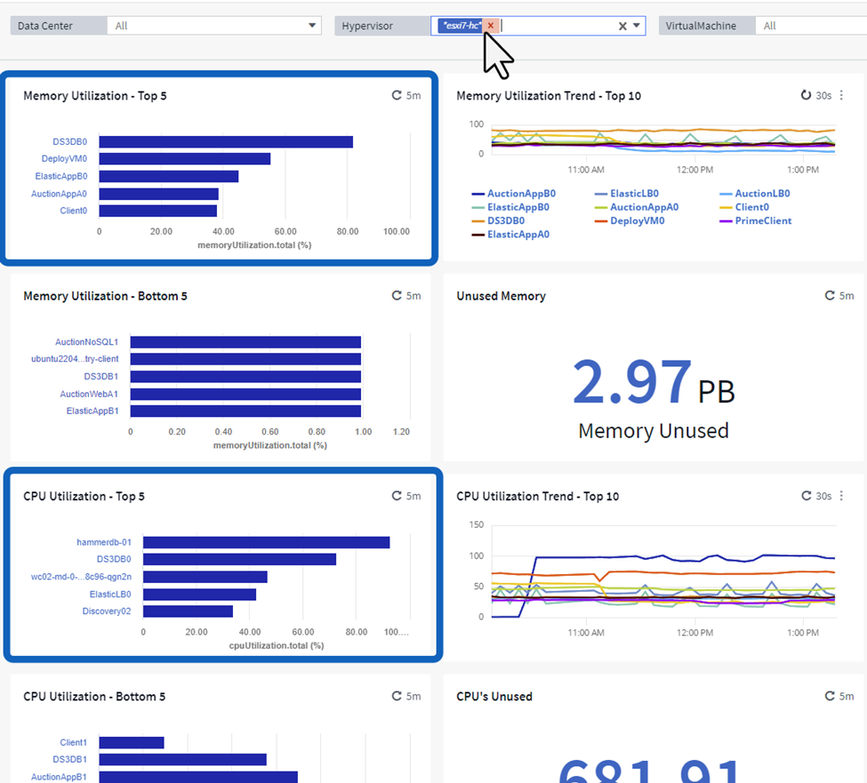Click the CPU Utilization Trend - Top 10 title
Screen dimensions: 867x783
537,496
